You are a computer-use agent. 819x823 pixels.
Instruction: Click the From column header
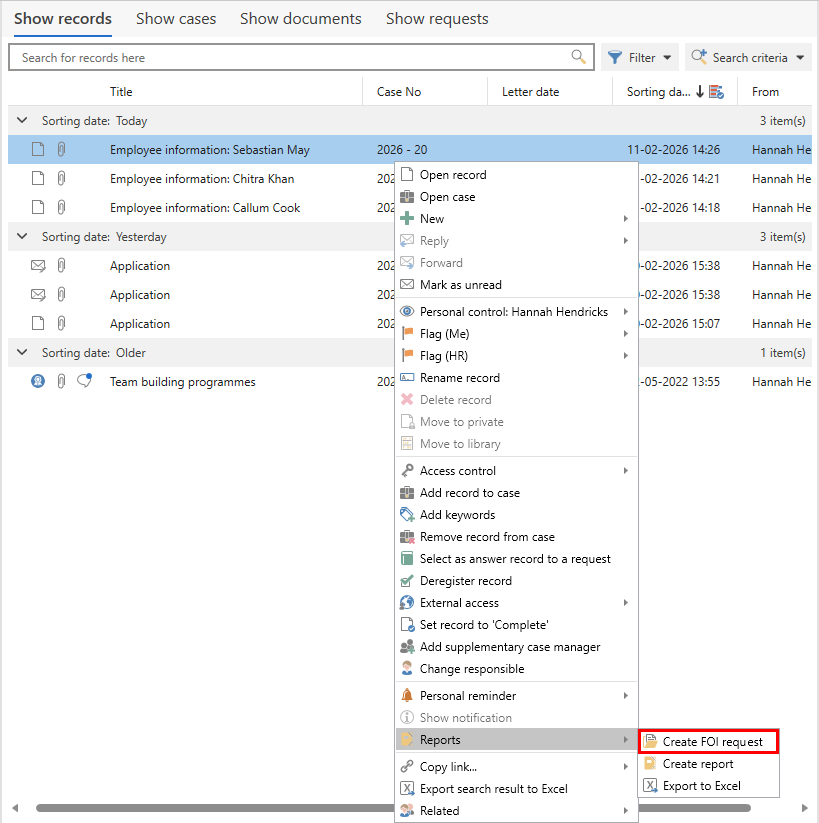(x=765, y=92)
